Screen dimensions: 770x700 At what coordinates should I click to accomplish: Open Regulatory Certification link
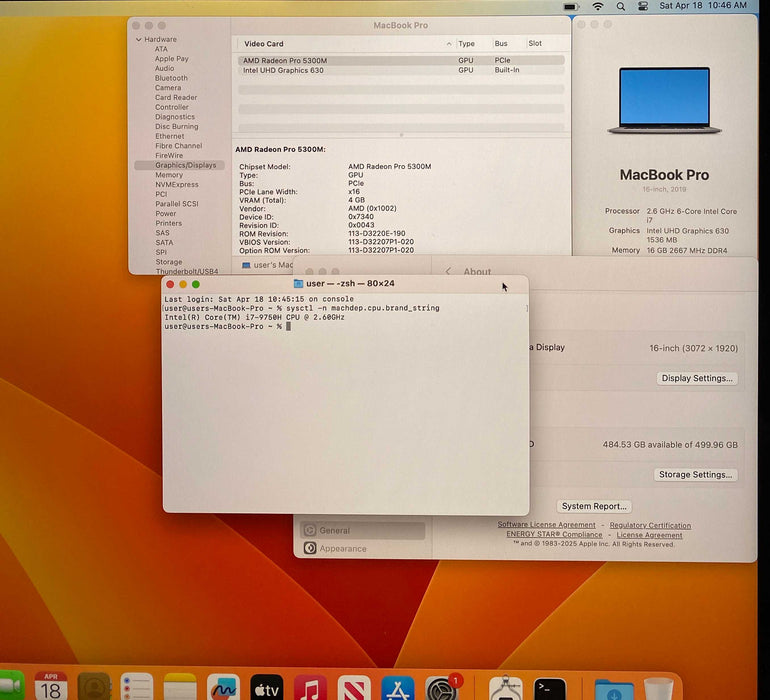[650, 525]
